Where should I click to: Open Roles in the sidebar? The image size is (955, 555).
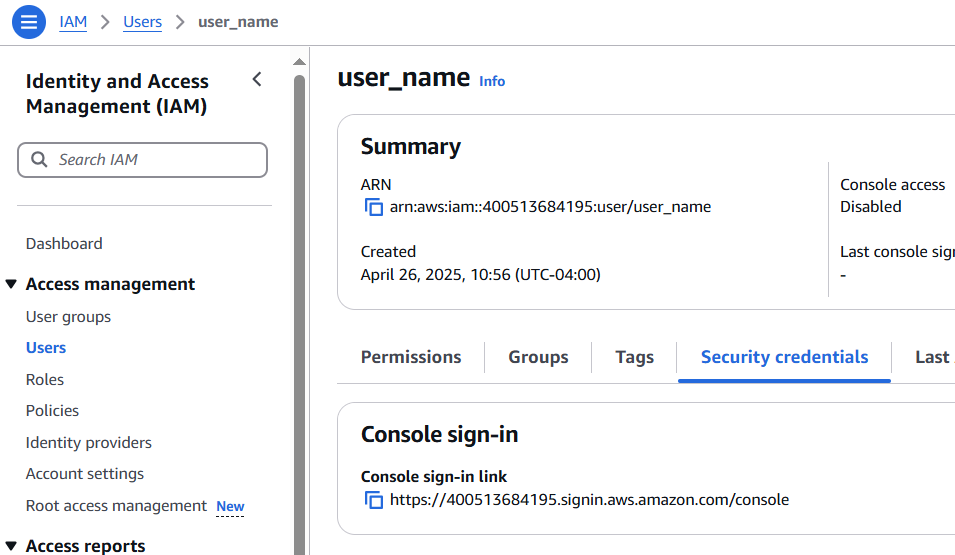coord(45,380)
